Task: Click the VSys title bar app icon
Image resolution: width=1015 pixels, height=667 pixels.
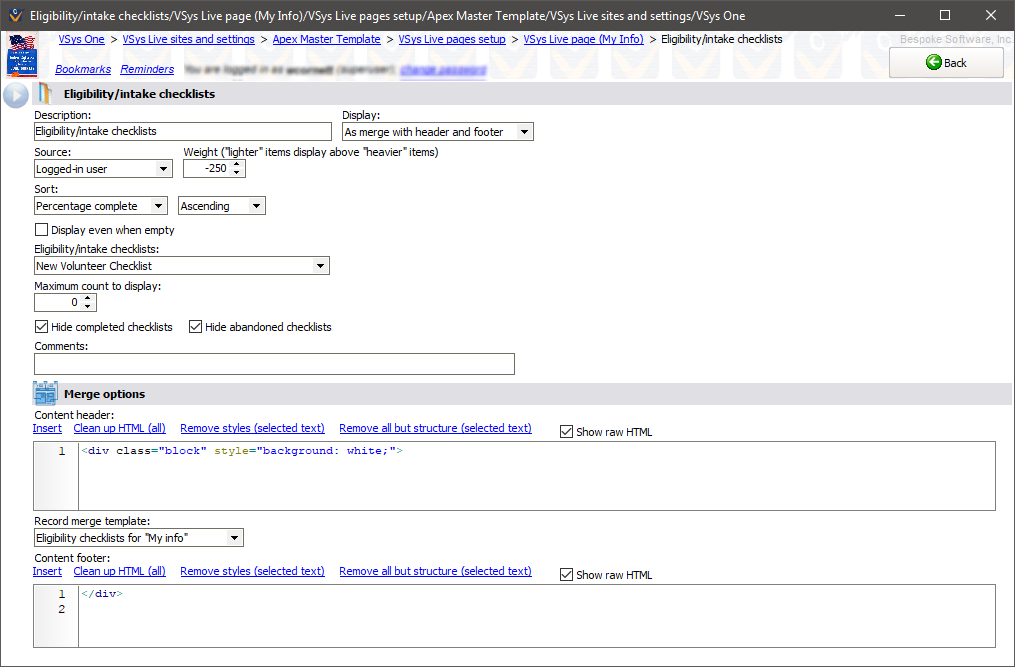Action: tap(15, 16)
